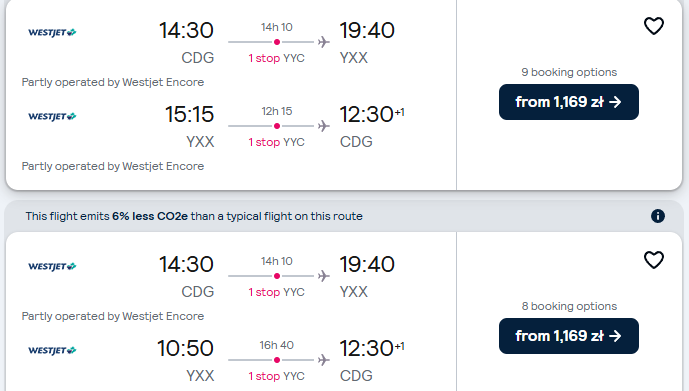
Task: Click airplane icon on 16h 40 route line
Action: coord(324,360)
